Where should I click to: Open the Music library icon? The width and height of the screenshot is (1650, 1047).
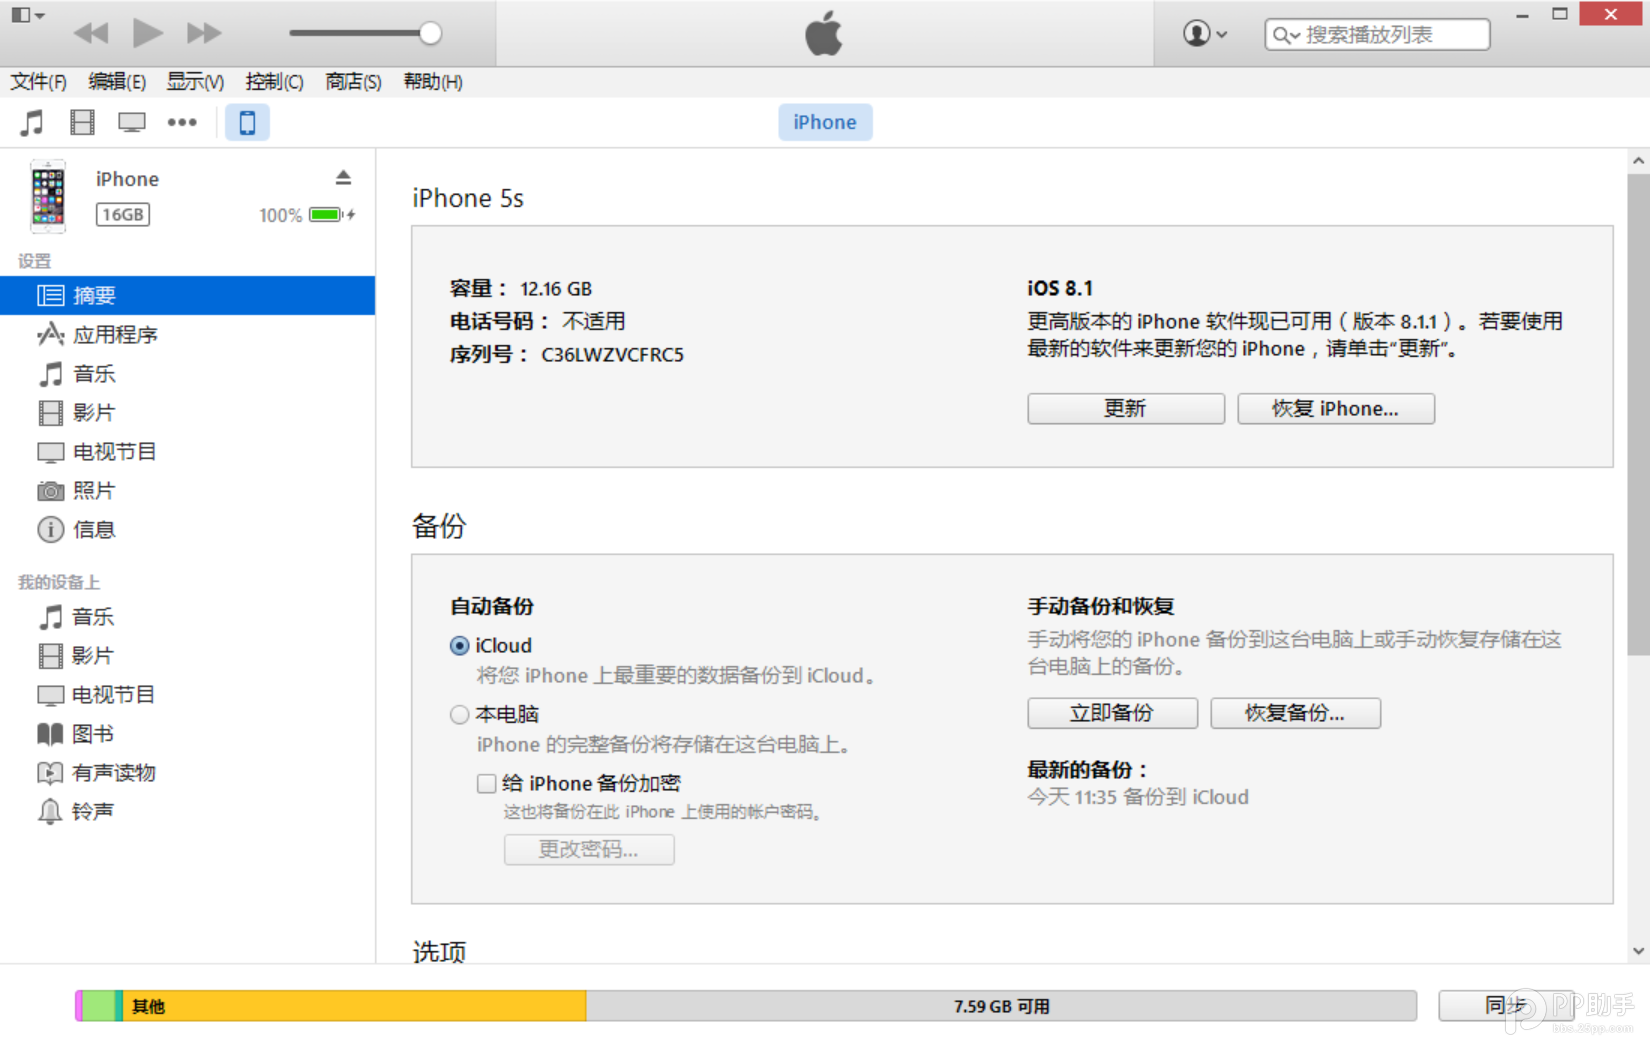coord(31,121)
